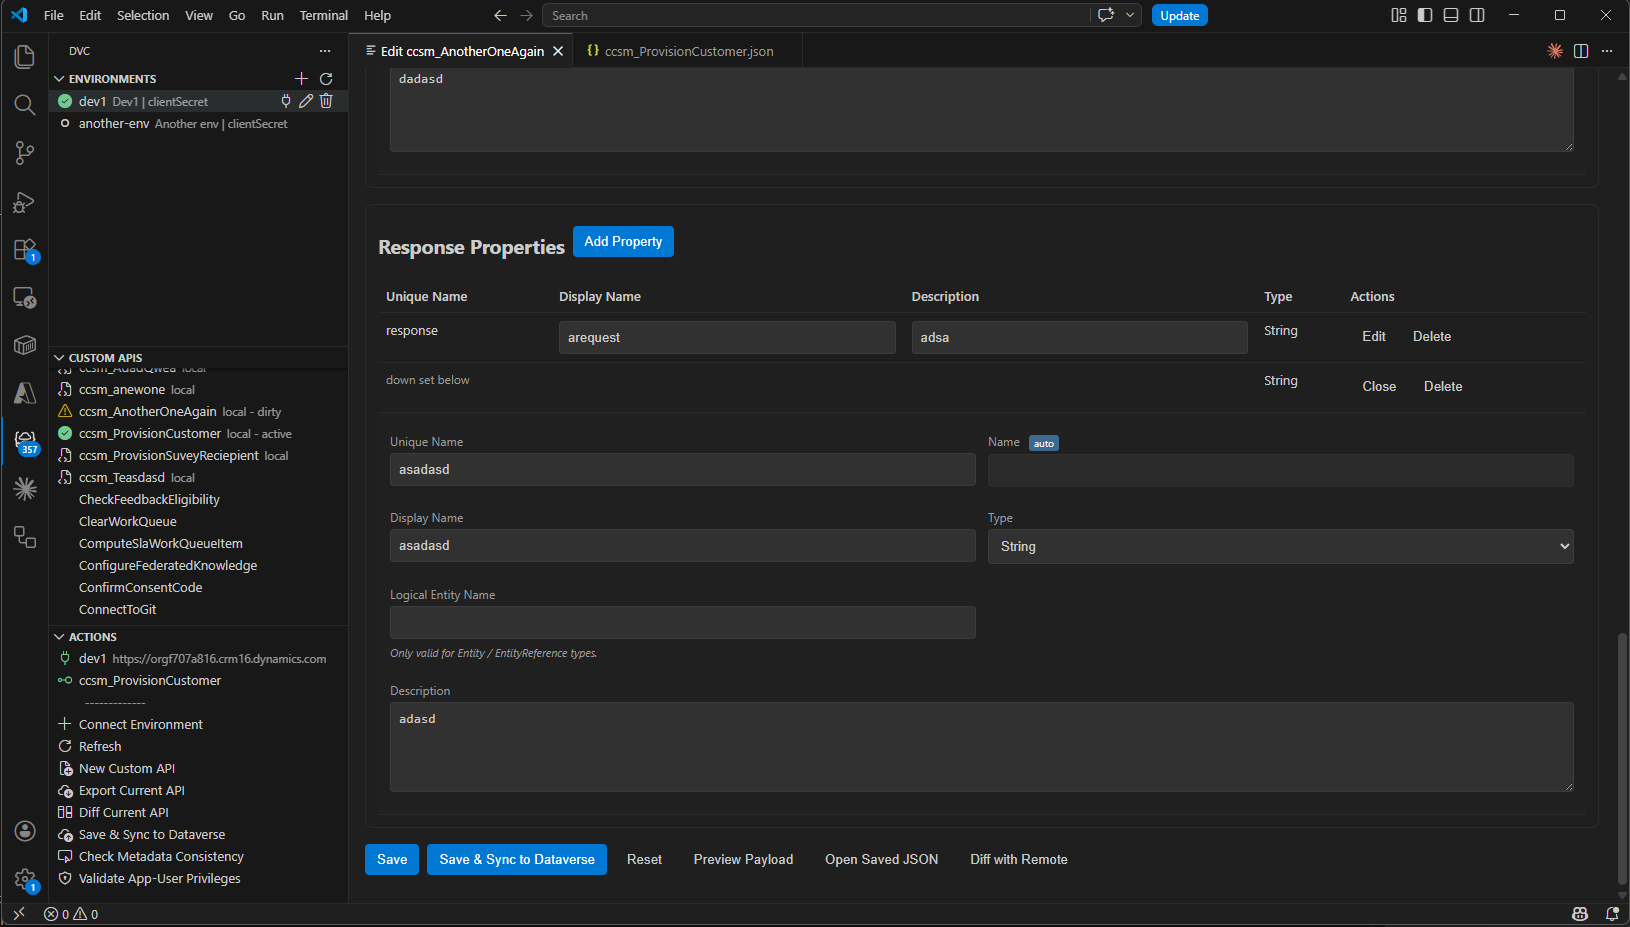
Task: Open Source Control view
Action: pyautogui.click(x=25, y=153)
